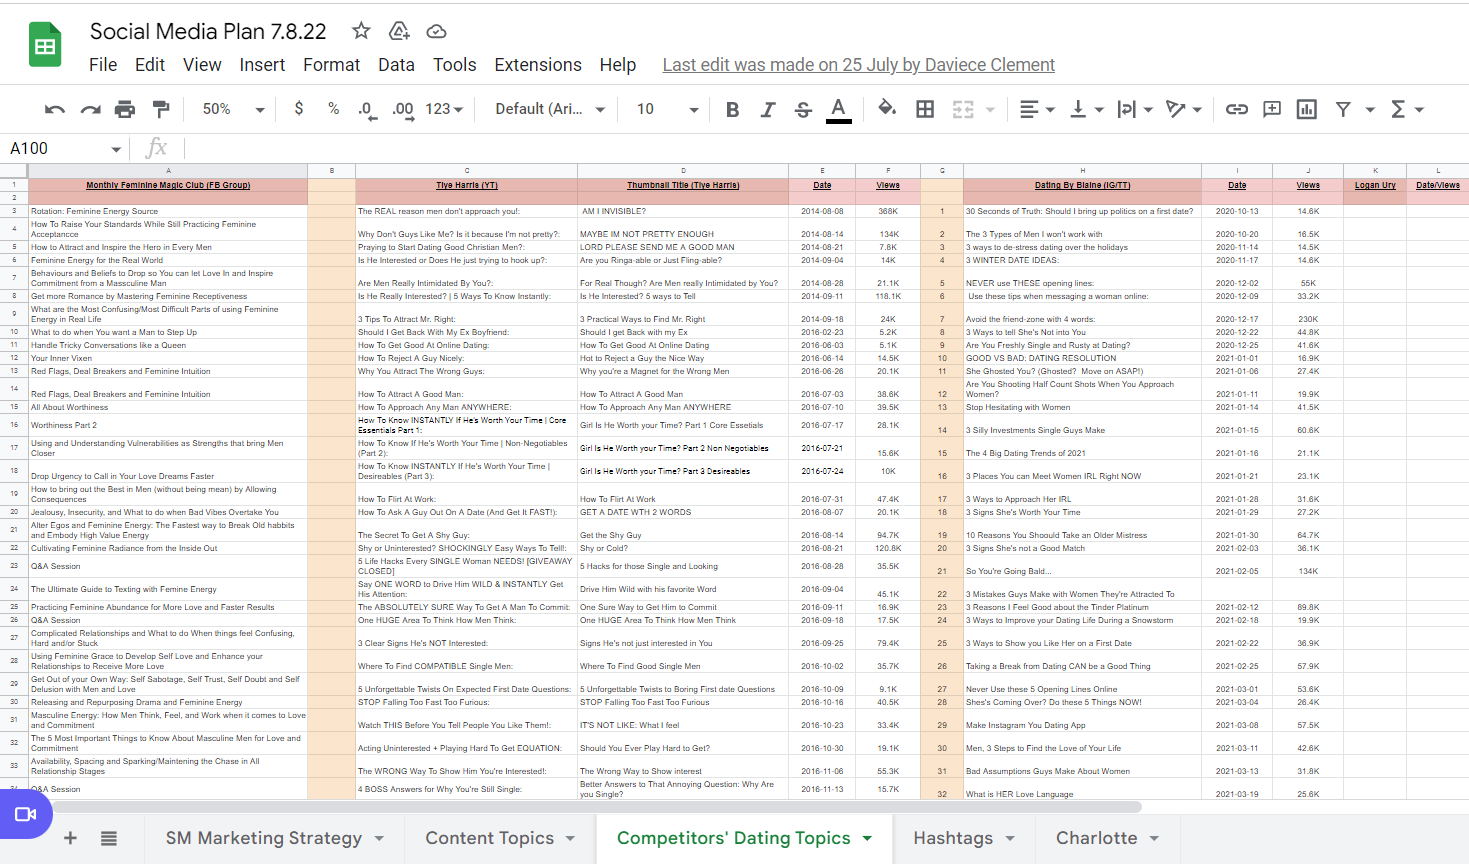The height and width of the screenshot is (864, 1469).
Task: Activate the Paint format roller
Action: [161, 109]
